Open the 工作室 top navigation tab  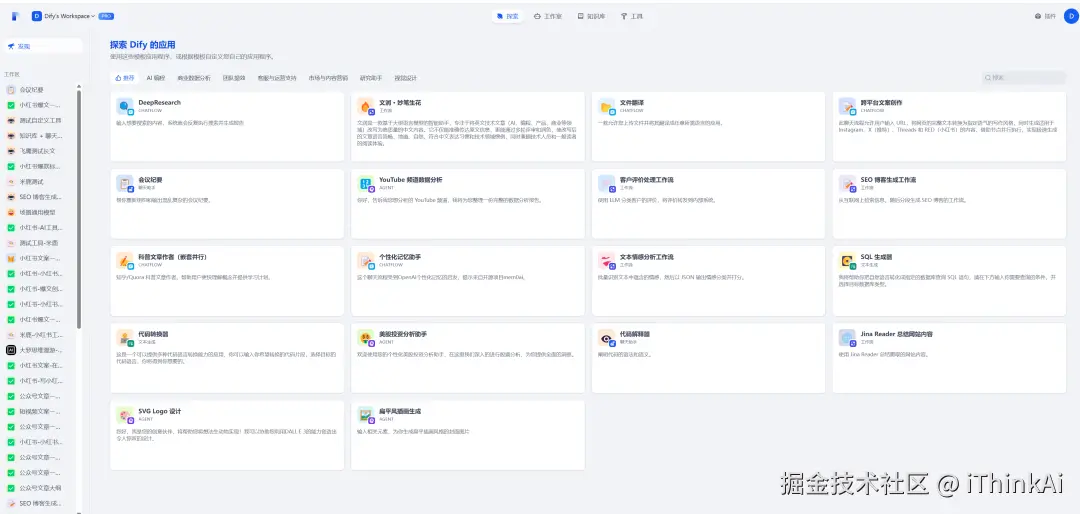548,16
